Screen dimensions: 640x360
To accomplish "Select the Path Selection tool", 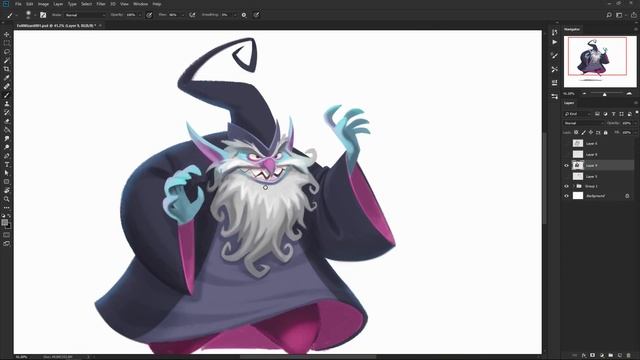I will tap(7, 173).
